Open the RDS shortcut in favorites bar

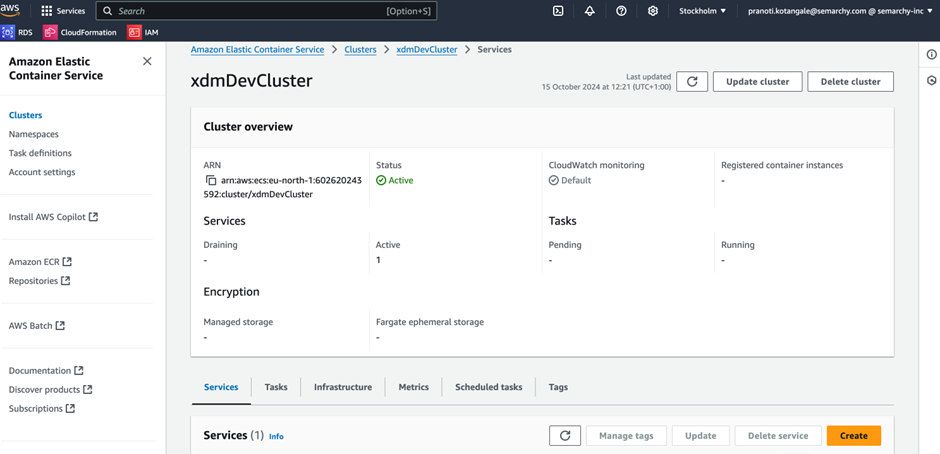point(17,32)
